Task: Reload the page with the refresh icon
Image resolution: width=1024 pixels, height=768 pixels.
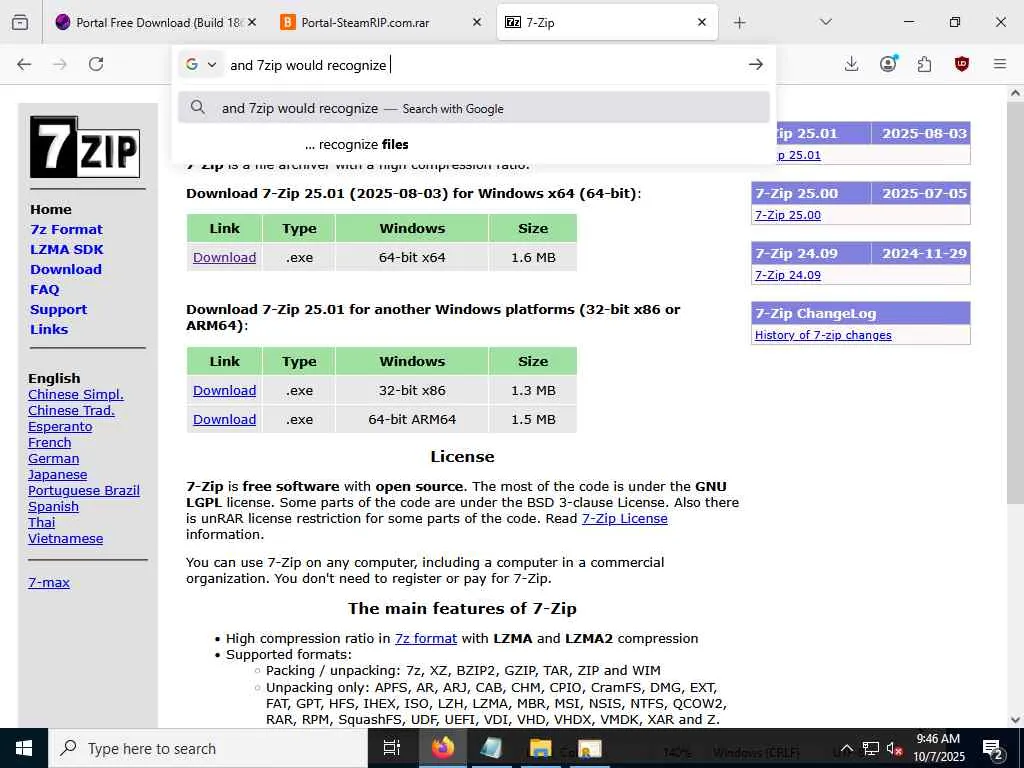Action: point(96,64)
